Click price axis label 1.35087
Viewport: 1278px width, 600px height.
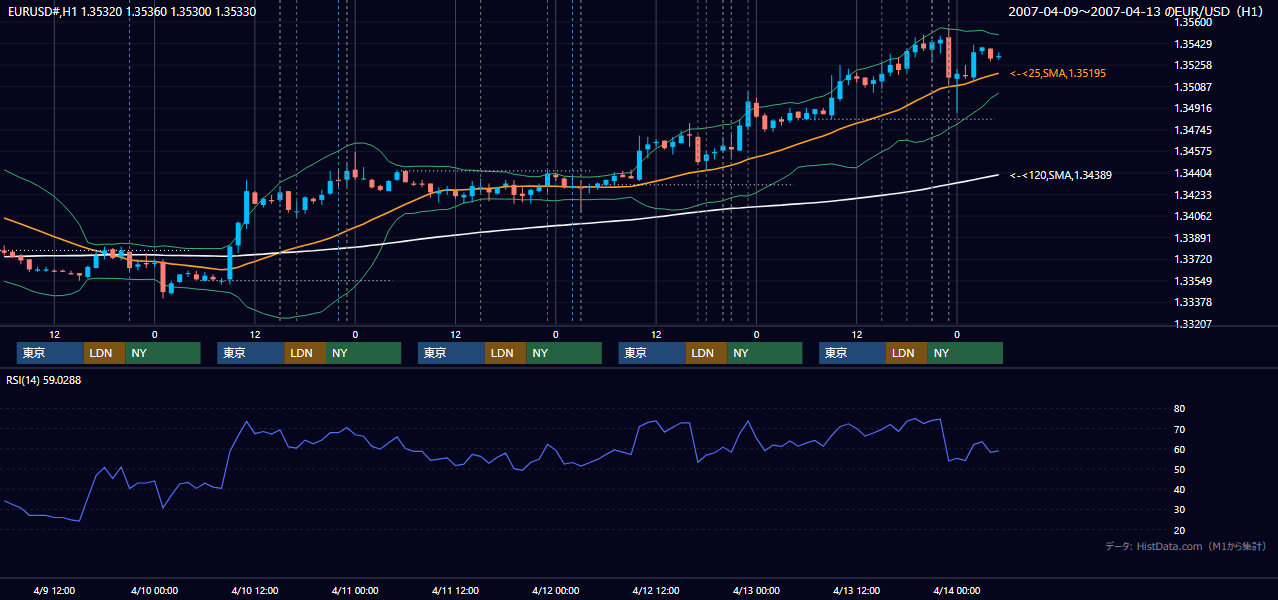1193,87
